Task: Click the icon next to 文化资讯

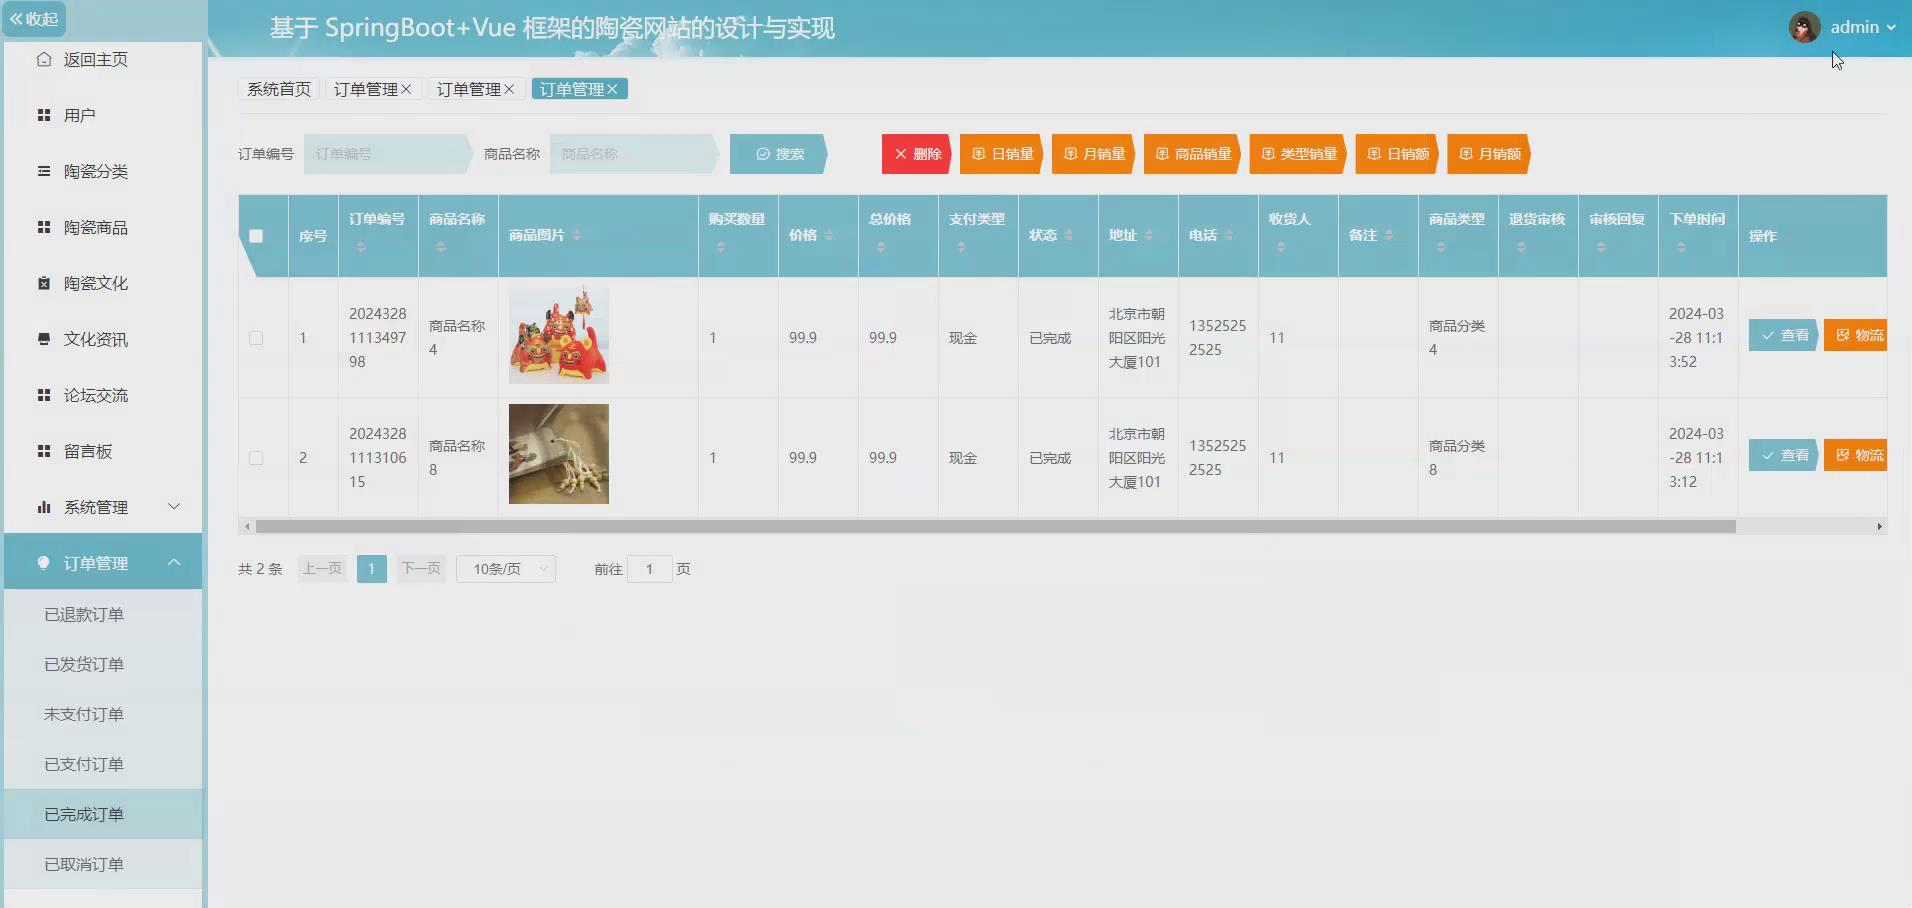Action: point(44,339)
